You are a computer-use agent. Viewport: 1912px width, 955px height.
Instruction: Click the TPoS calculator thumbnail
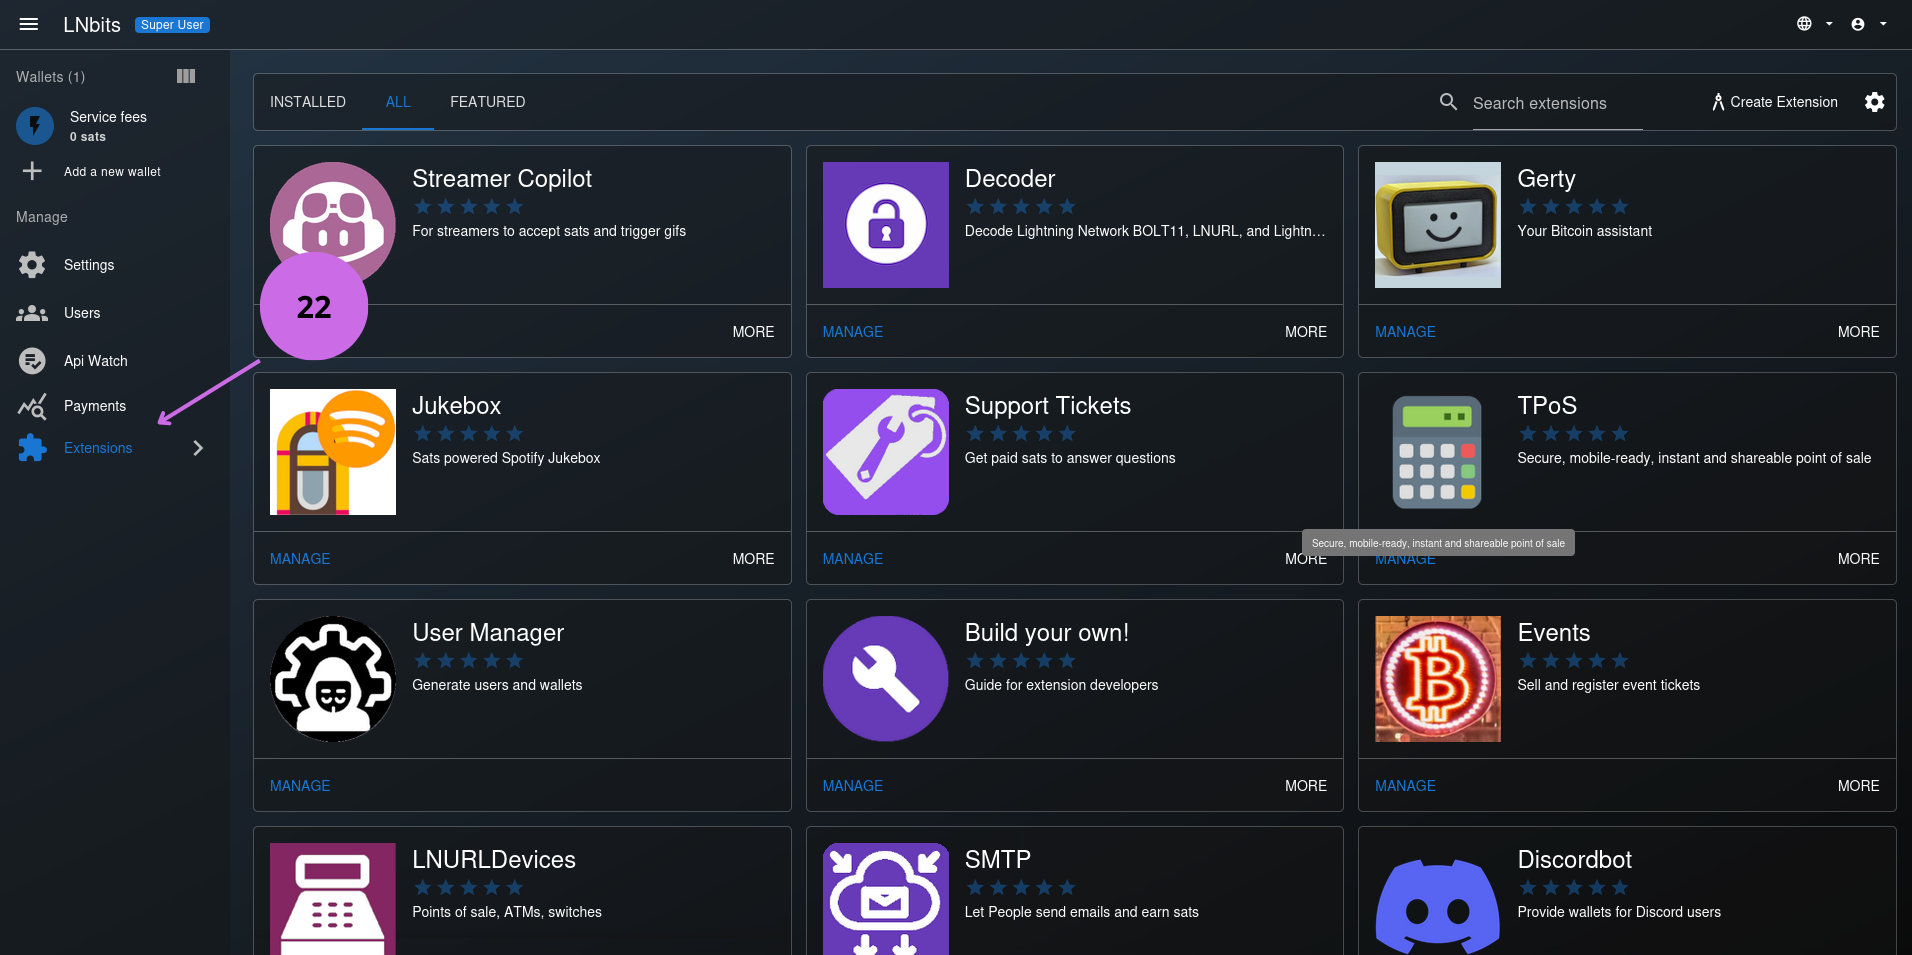pyautogui.click(x=1437, y=452)
